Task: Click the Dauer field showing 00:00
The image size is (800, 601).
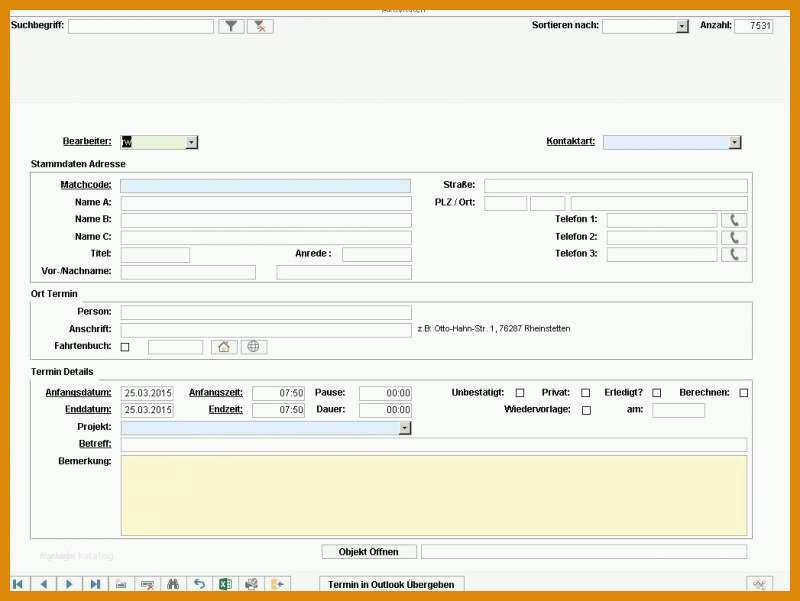Action: pos(385,410)
